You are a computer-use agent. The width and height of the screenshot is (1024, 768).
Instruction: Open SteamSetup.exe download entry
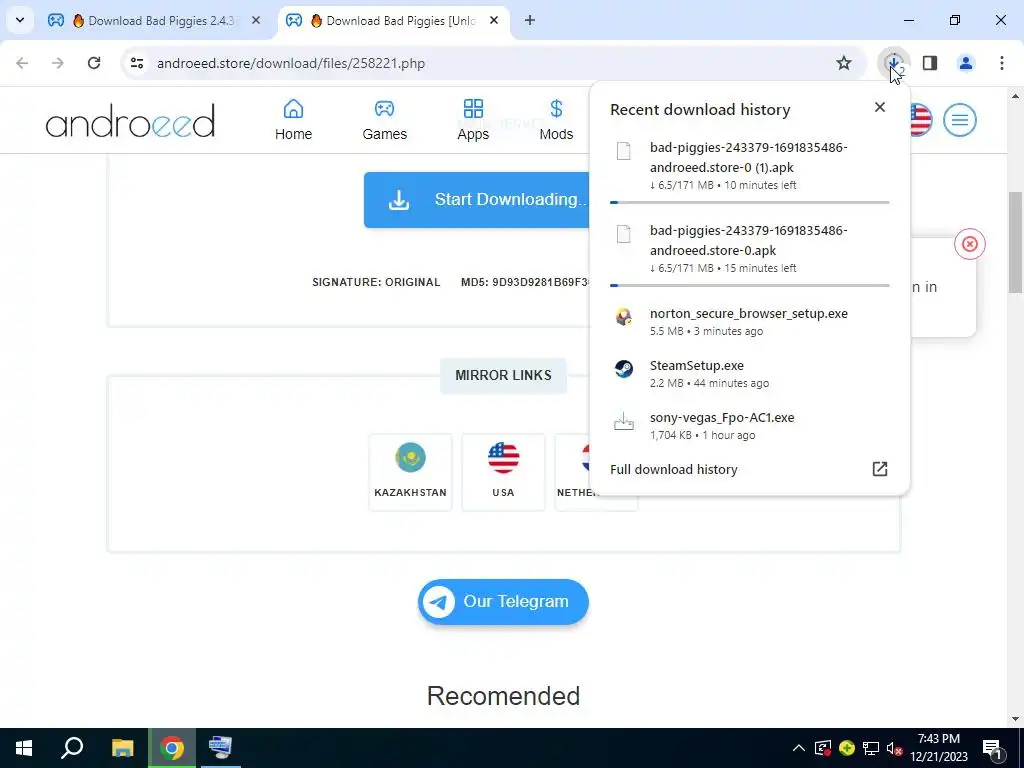(749, 374)
